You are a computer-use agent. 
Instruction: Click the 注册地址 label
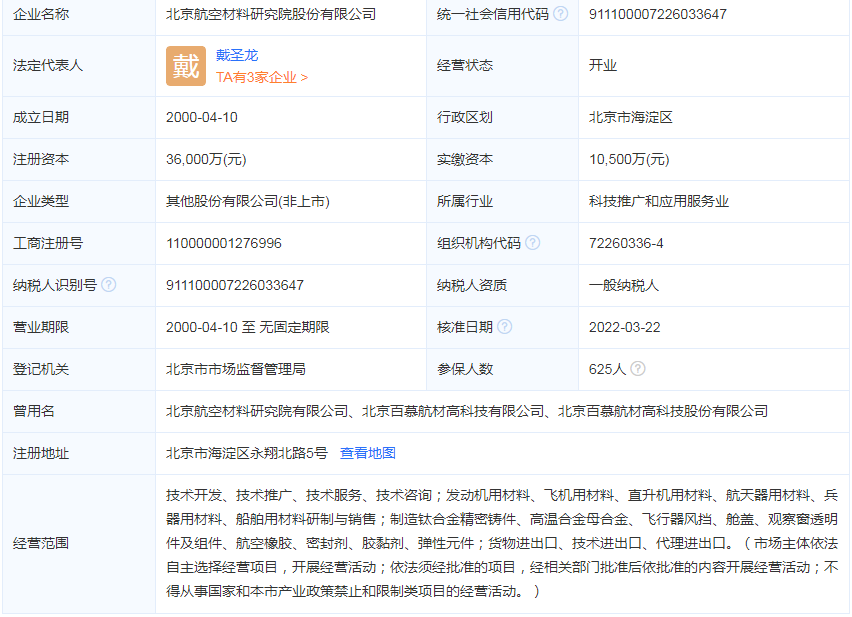[41, 453]
